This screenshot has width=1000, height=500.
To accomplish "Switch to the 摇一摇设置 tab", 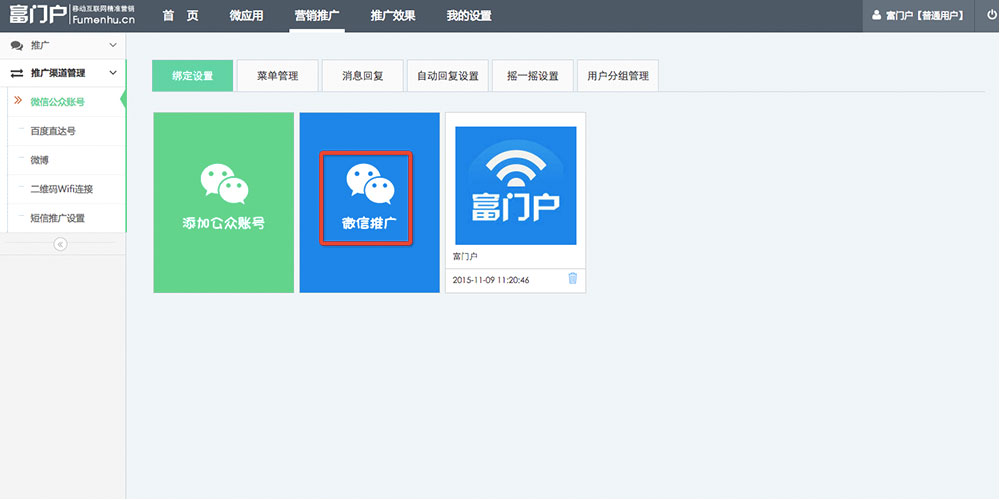I will pyautogui.click(x=533, y=76).
